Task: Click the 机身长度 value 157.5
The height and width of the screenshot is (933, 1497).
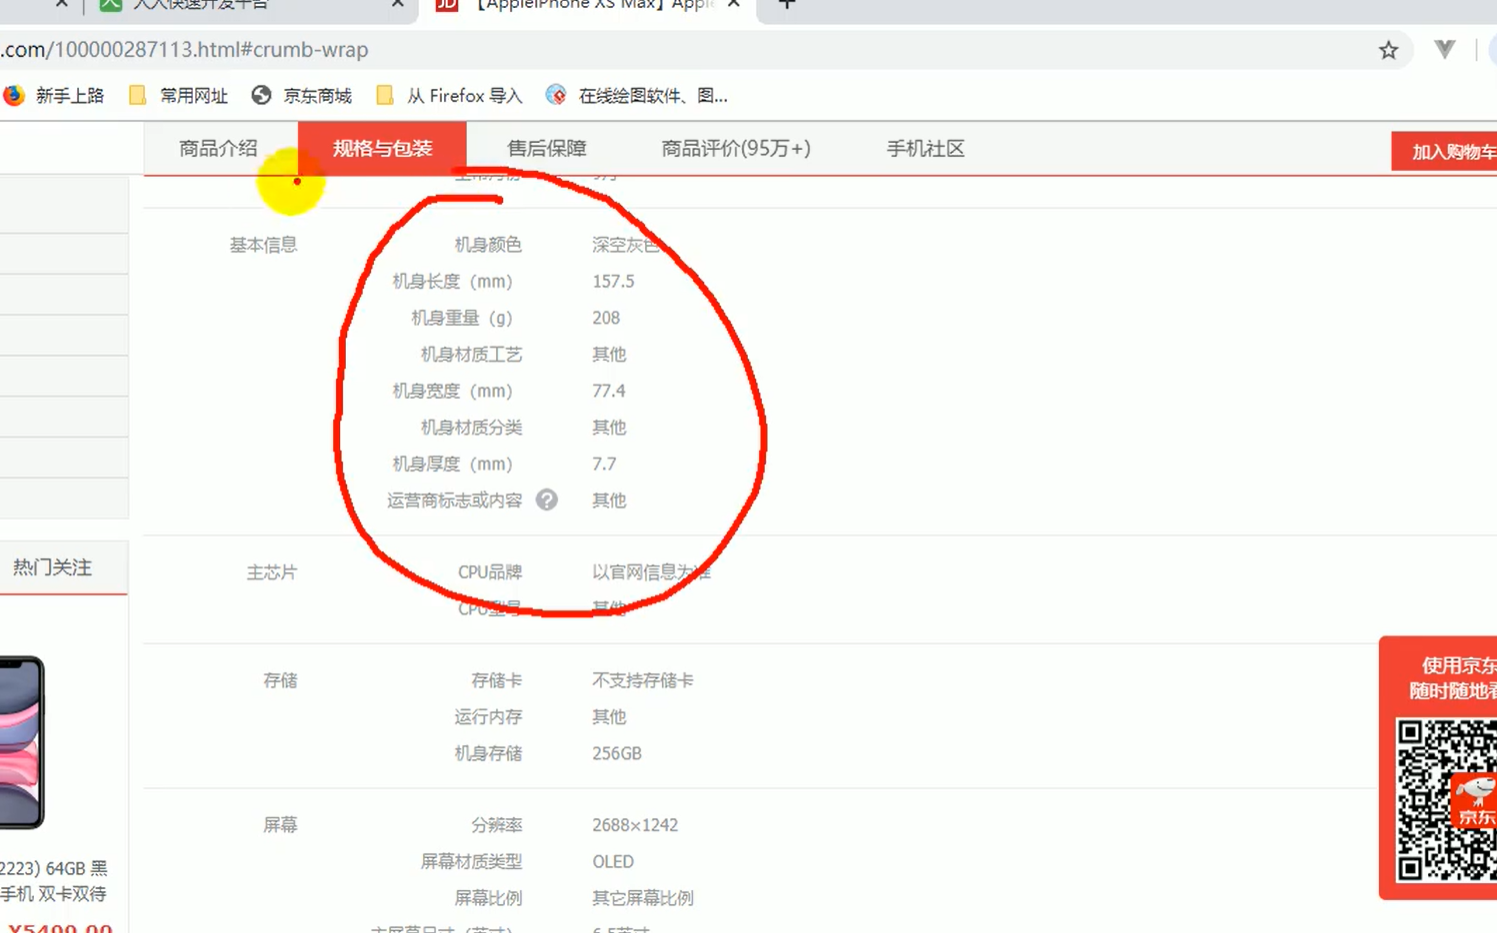Action: tap(613, 281)
